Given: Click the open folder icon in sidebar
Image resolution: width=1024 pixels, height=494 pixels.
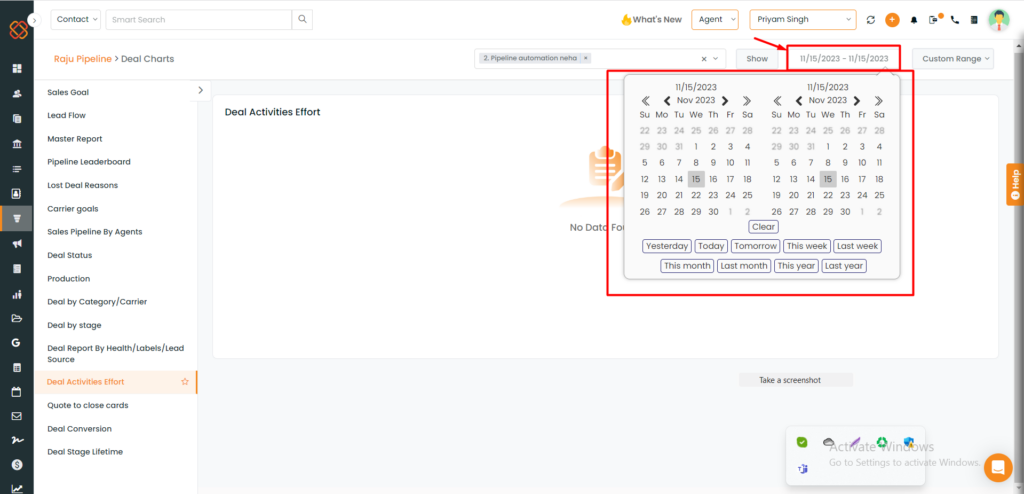Looking at the screenshot, I should pyautogui.click(x=17, y=318).
